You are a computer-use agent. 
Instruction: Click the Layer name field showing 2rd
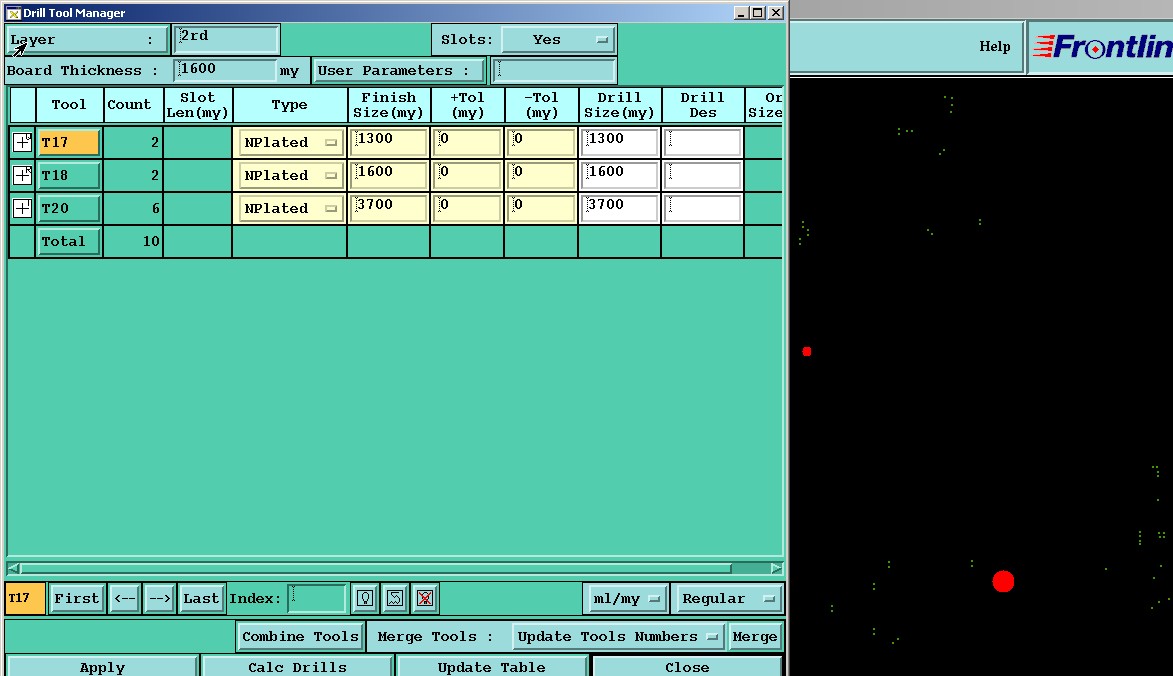point(227,40)
